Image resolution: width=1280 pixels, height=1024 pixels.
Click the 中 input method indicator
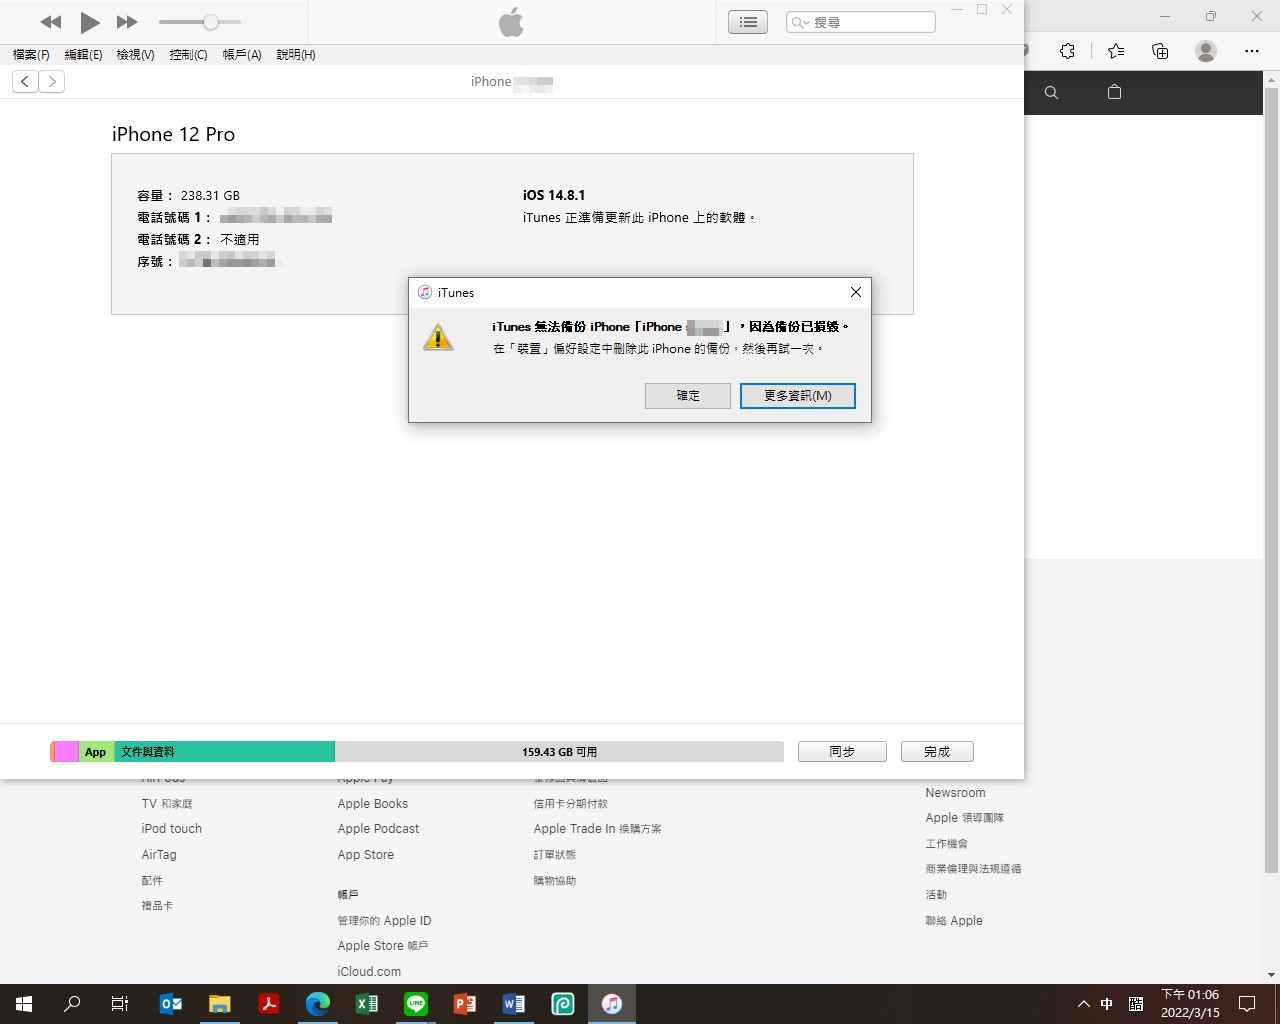coord(1107,1004)
